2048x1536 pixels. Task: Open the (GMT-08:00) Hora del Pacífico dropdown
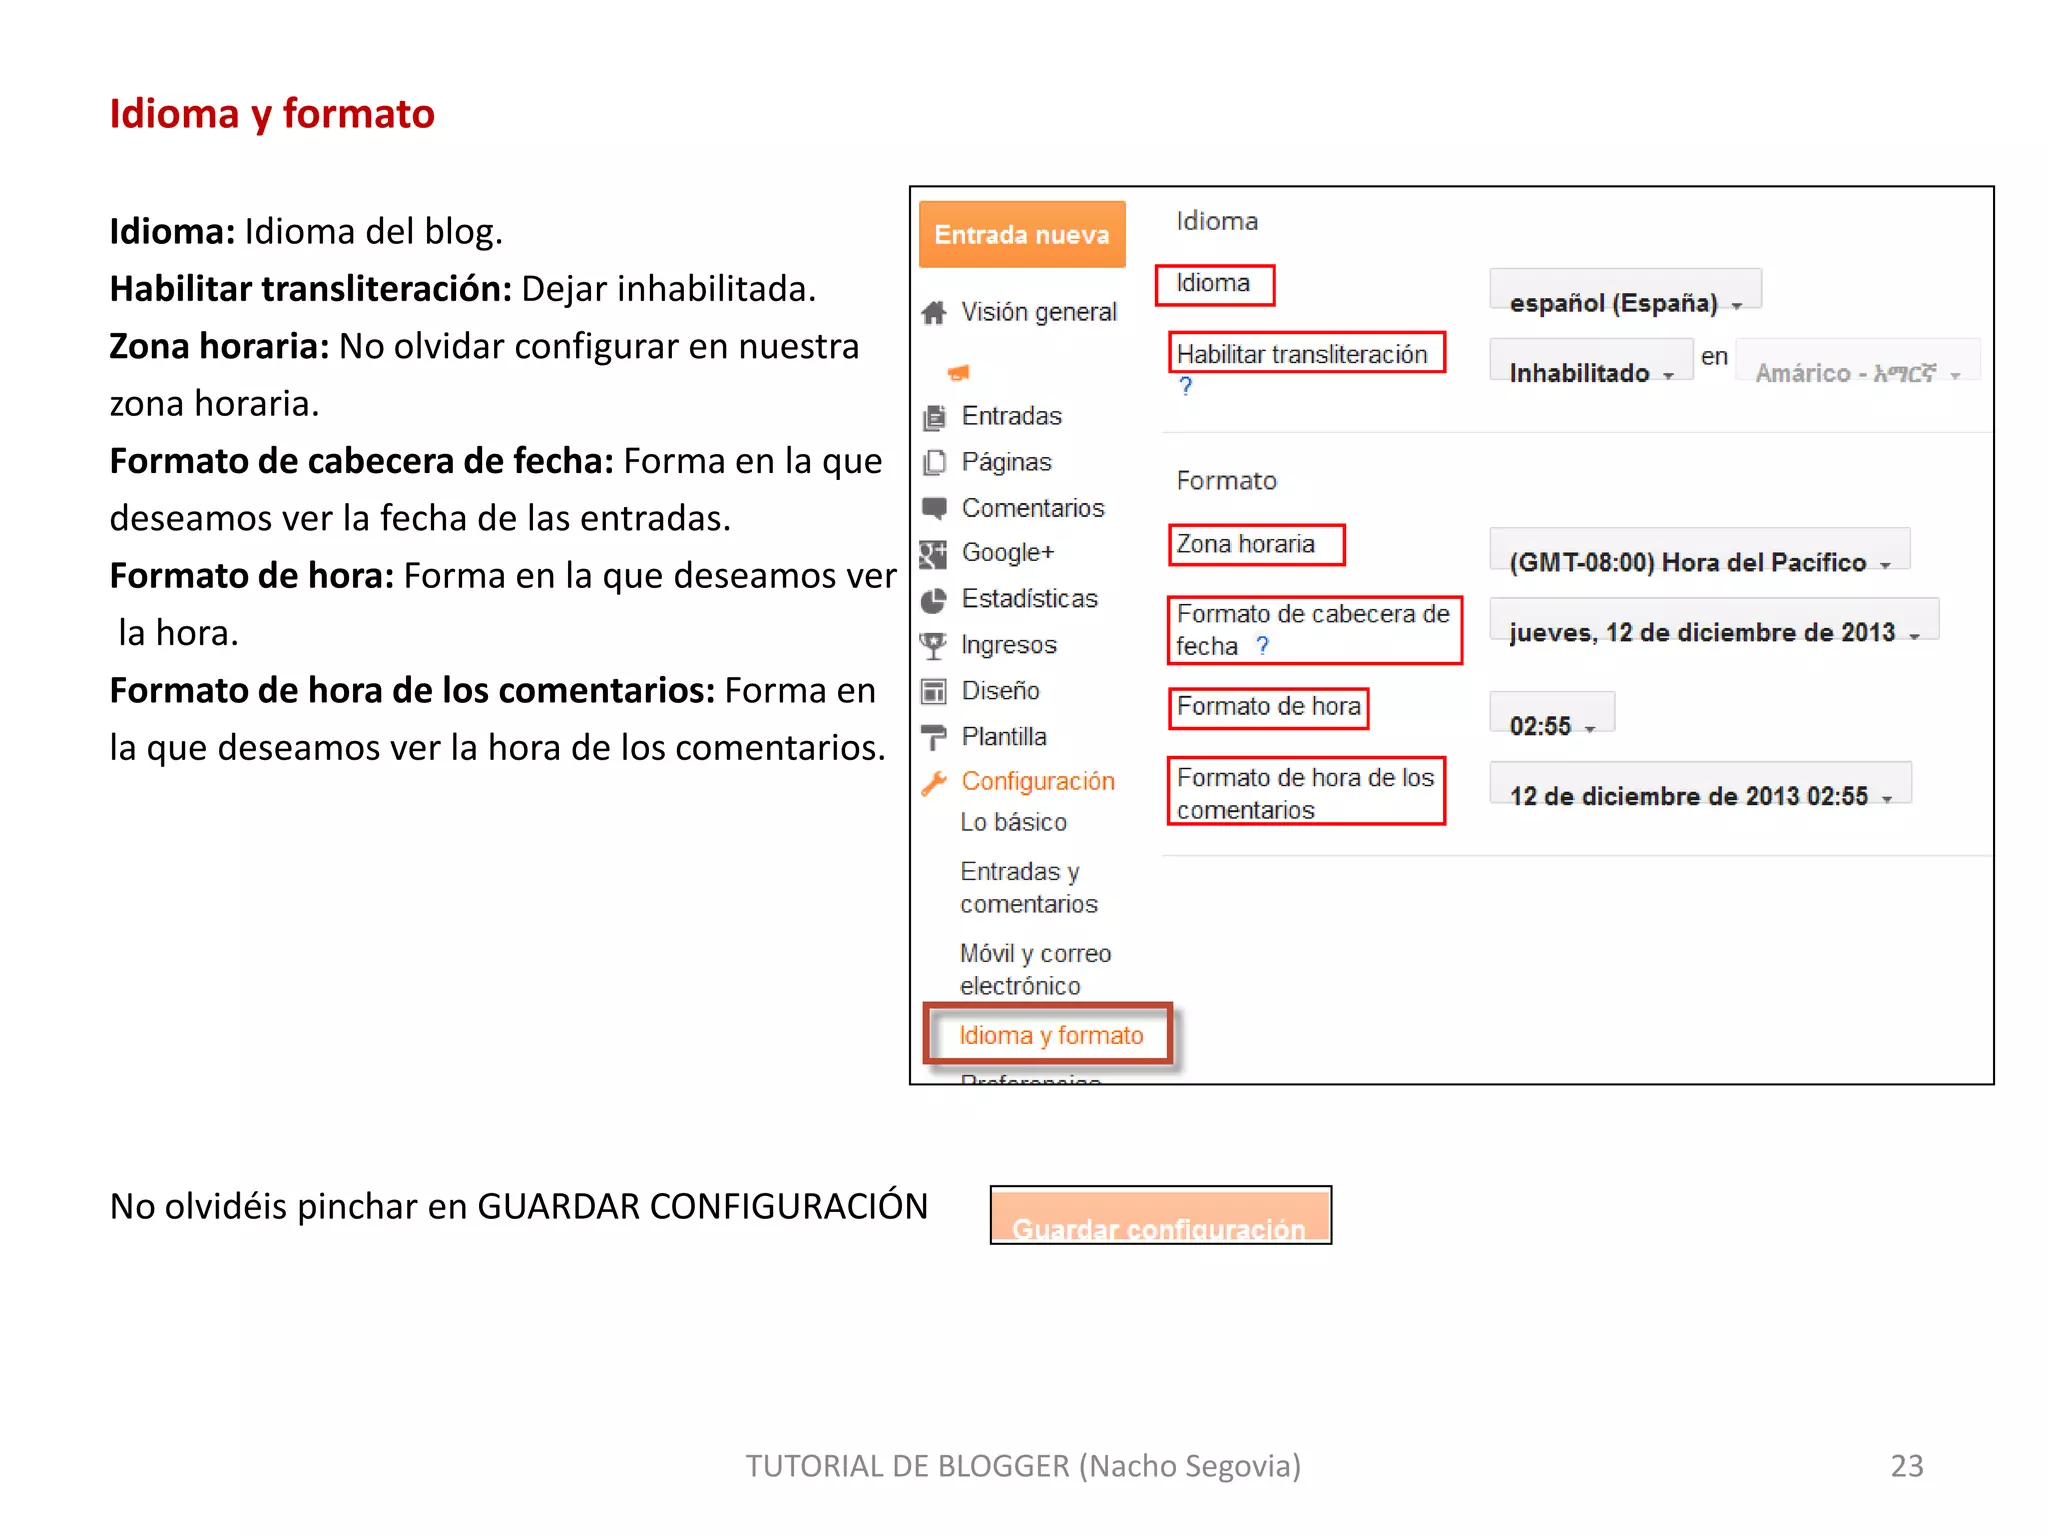click(1699, 550)
